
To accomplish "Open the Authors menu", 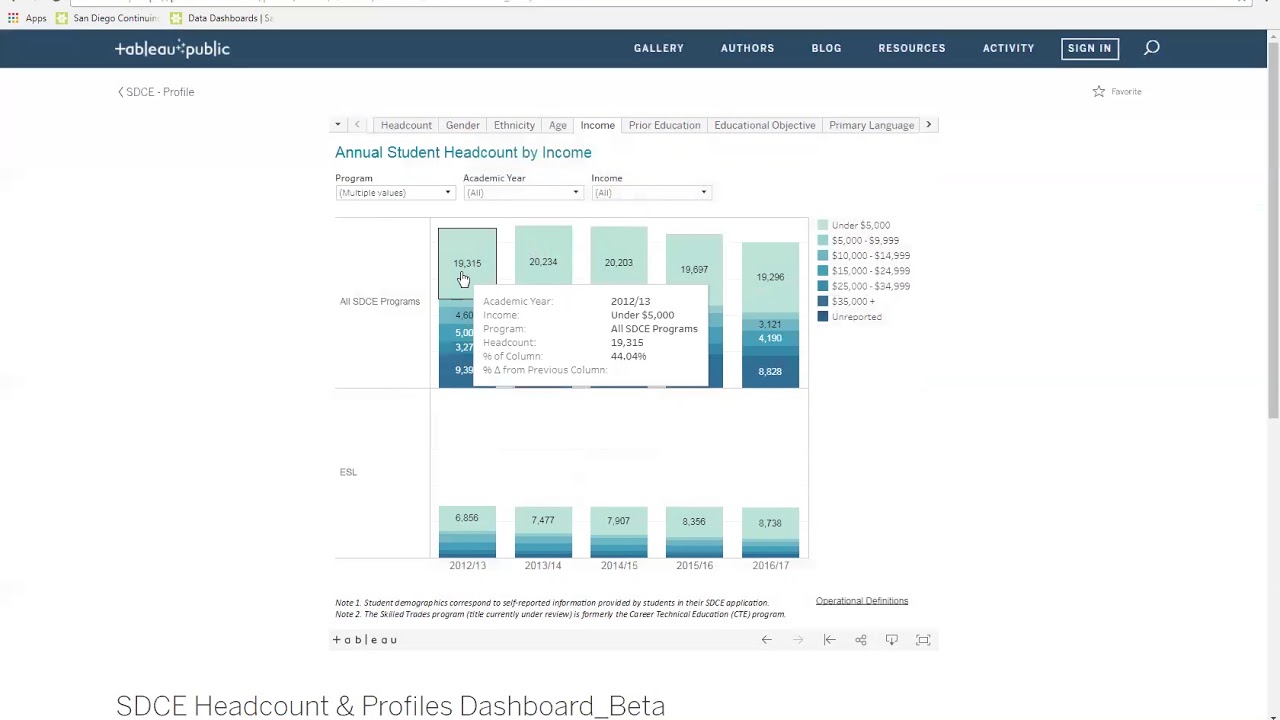I will pos(748,48).
